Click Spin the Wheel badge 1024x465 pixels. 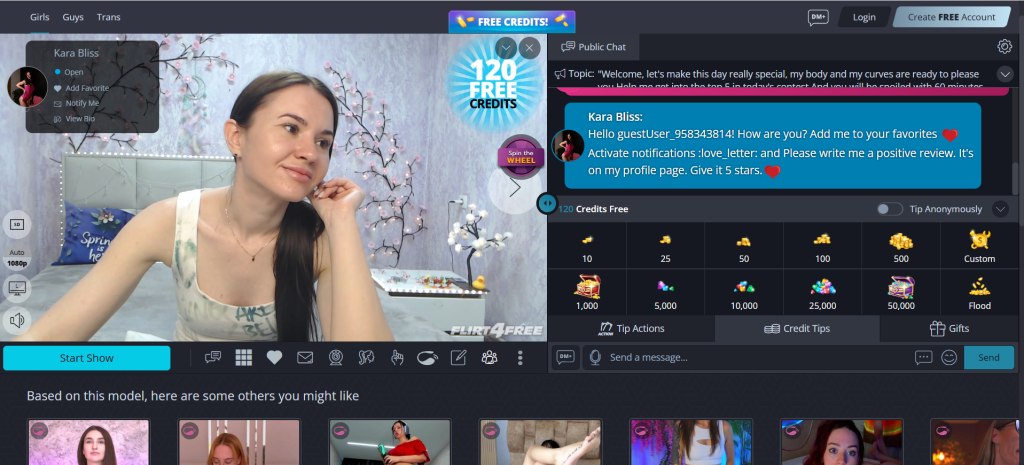coord(521,157)
